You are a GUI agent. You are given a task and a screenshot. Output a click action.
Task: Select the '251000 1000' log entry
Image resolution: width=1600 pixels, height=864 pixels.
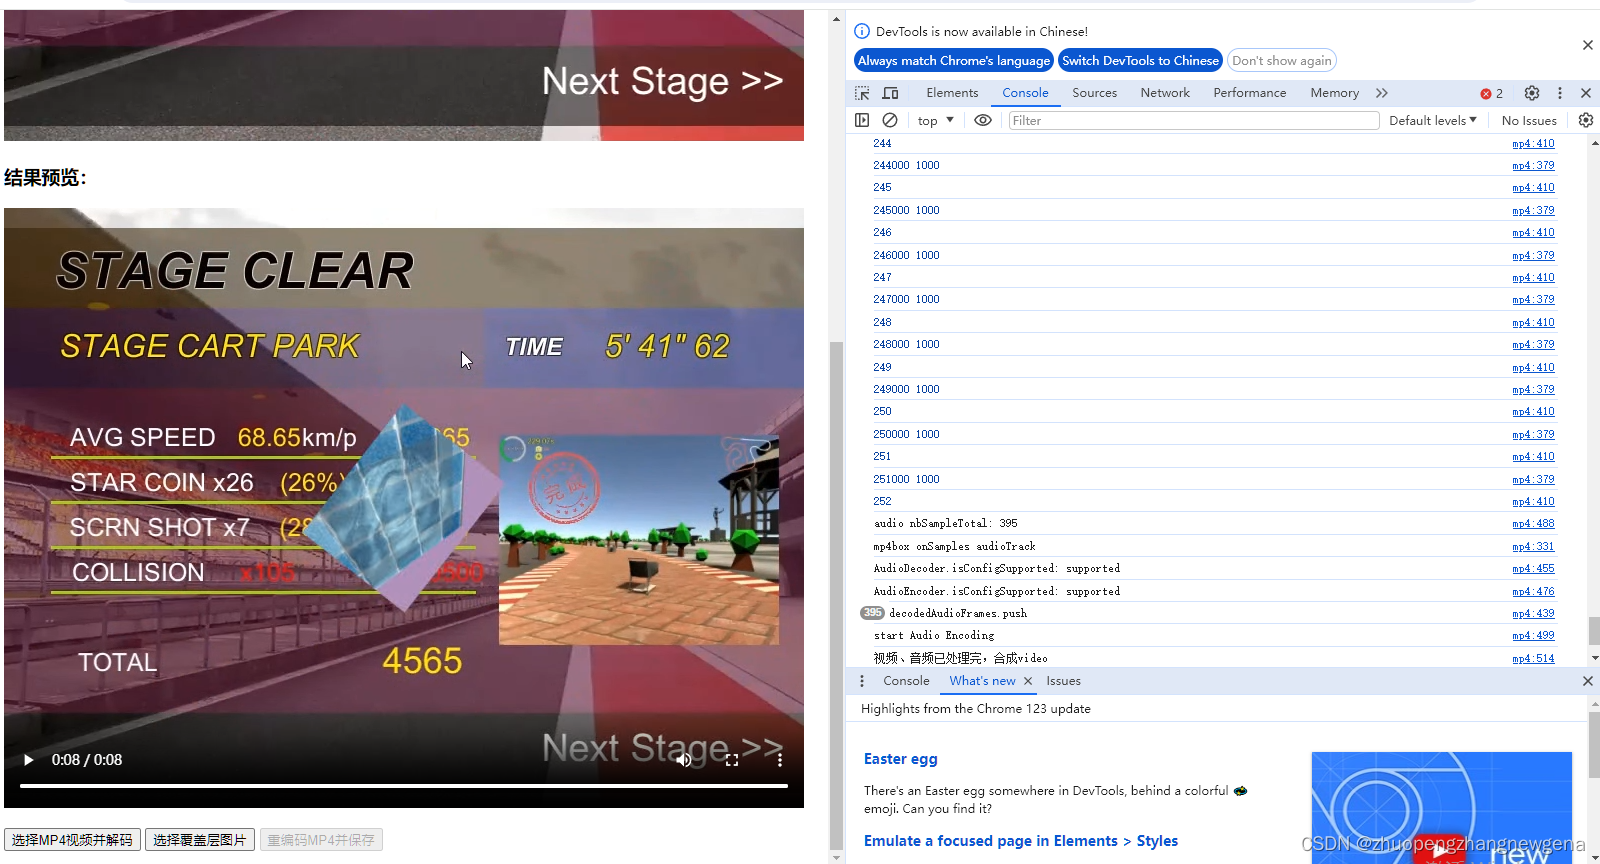click(906, 479)
